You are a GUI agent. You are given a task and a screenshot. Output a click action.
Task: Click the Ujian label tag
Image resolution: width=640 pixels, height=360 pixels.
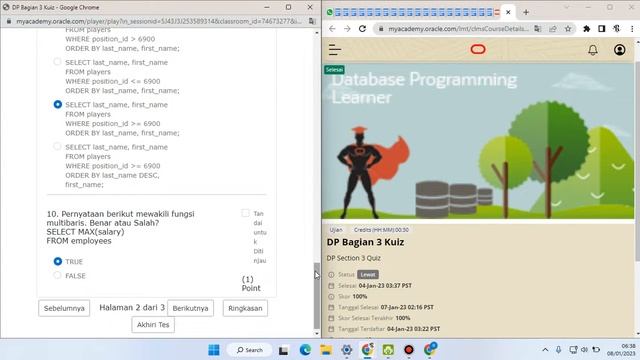pos(336,230)
